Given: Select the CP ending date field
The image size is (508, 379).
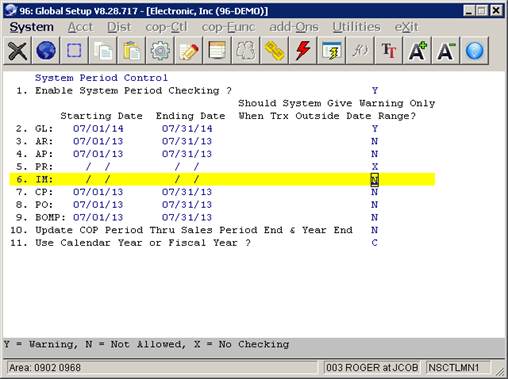Looking at the screenshot, I should point(187,192).
